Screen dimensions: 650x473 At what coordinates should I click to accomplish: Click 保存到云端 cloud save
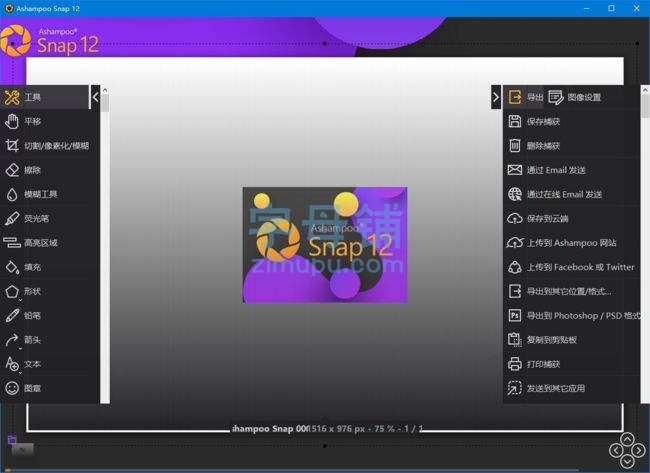pyautogui.click(x=572, y=218)
